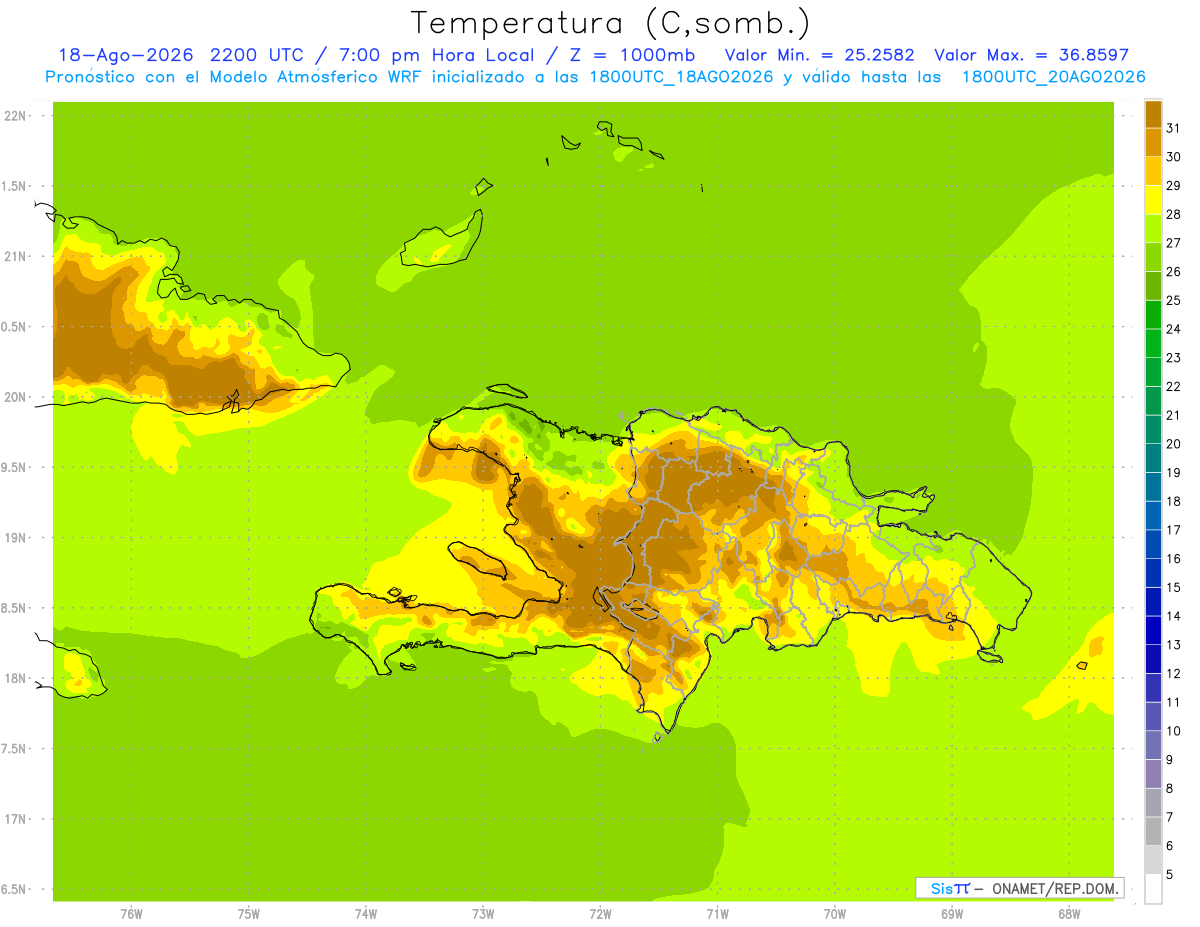The image size is (1200, 927).
Task: Click the legend value '12'
Action: pyautogui.click(x=1173, y=673)
